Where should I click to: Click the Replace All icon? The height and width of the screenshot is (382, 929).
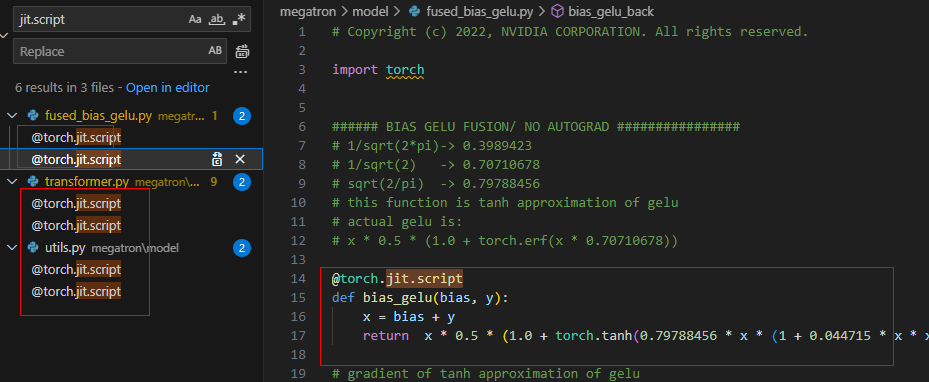coord(242,52)
